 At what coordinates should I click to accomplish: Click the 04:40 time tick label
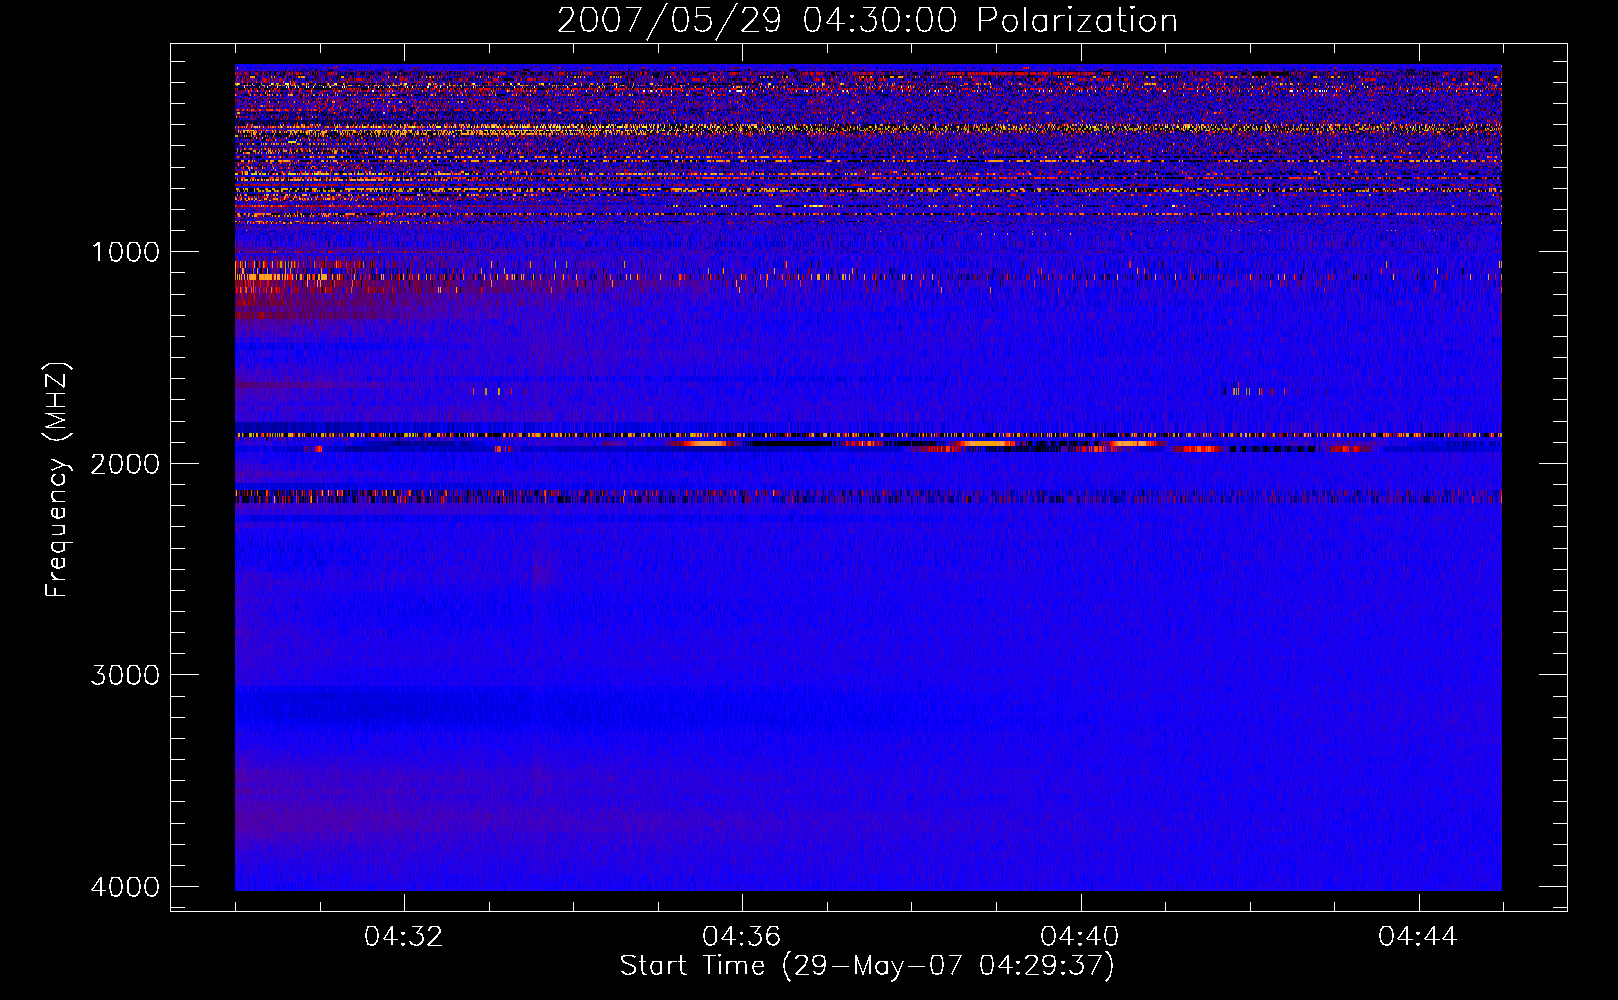(1080, 937)
